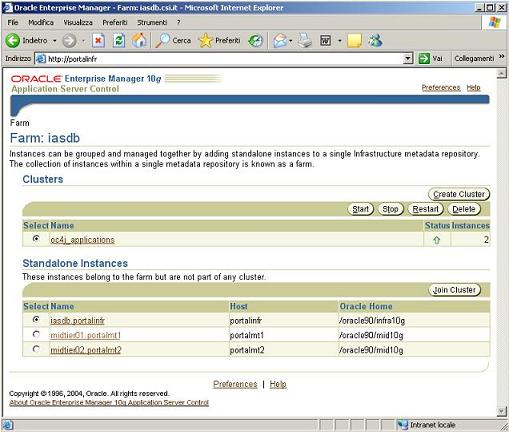The width and height of the screenshot is (509, 432).
Task: Open the Preferiti menu
Action: click(x=115, y=22)
